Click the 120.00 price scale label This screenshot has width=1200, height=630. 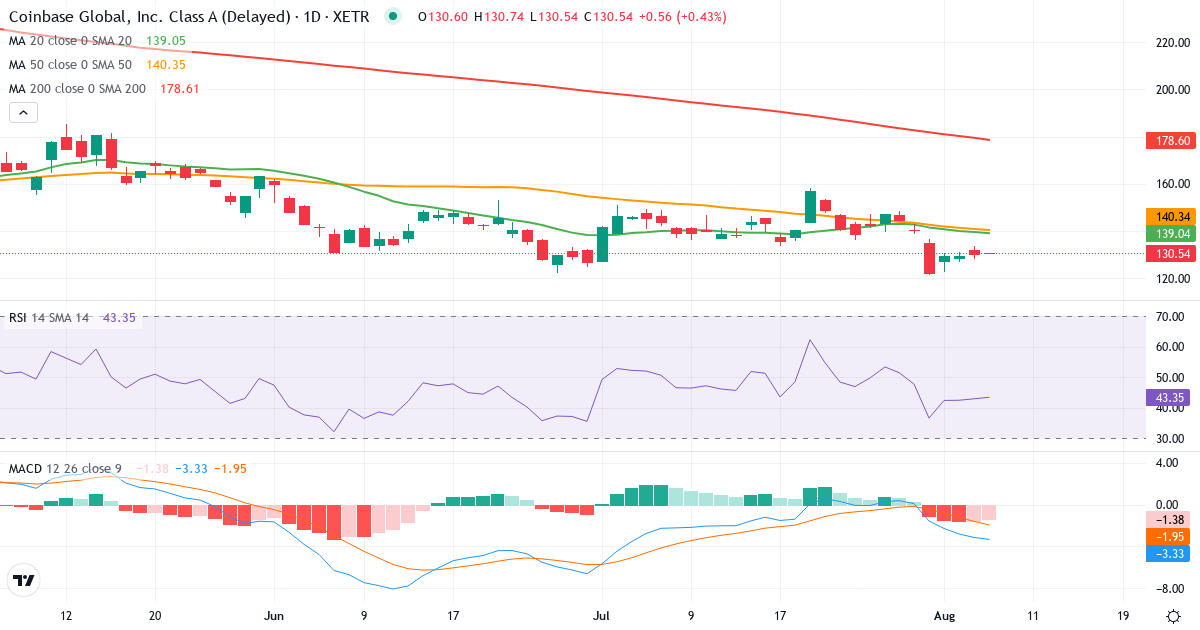[1172, 278]
